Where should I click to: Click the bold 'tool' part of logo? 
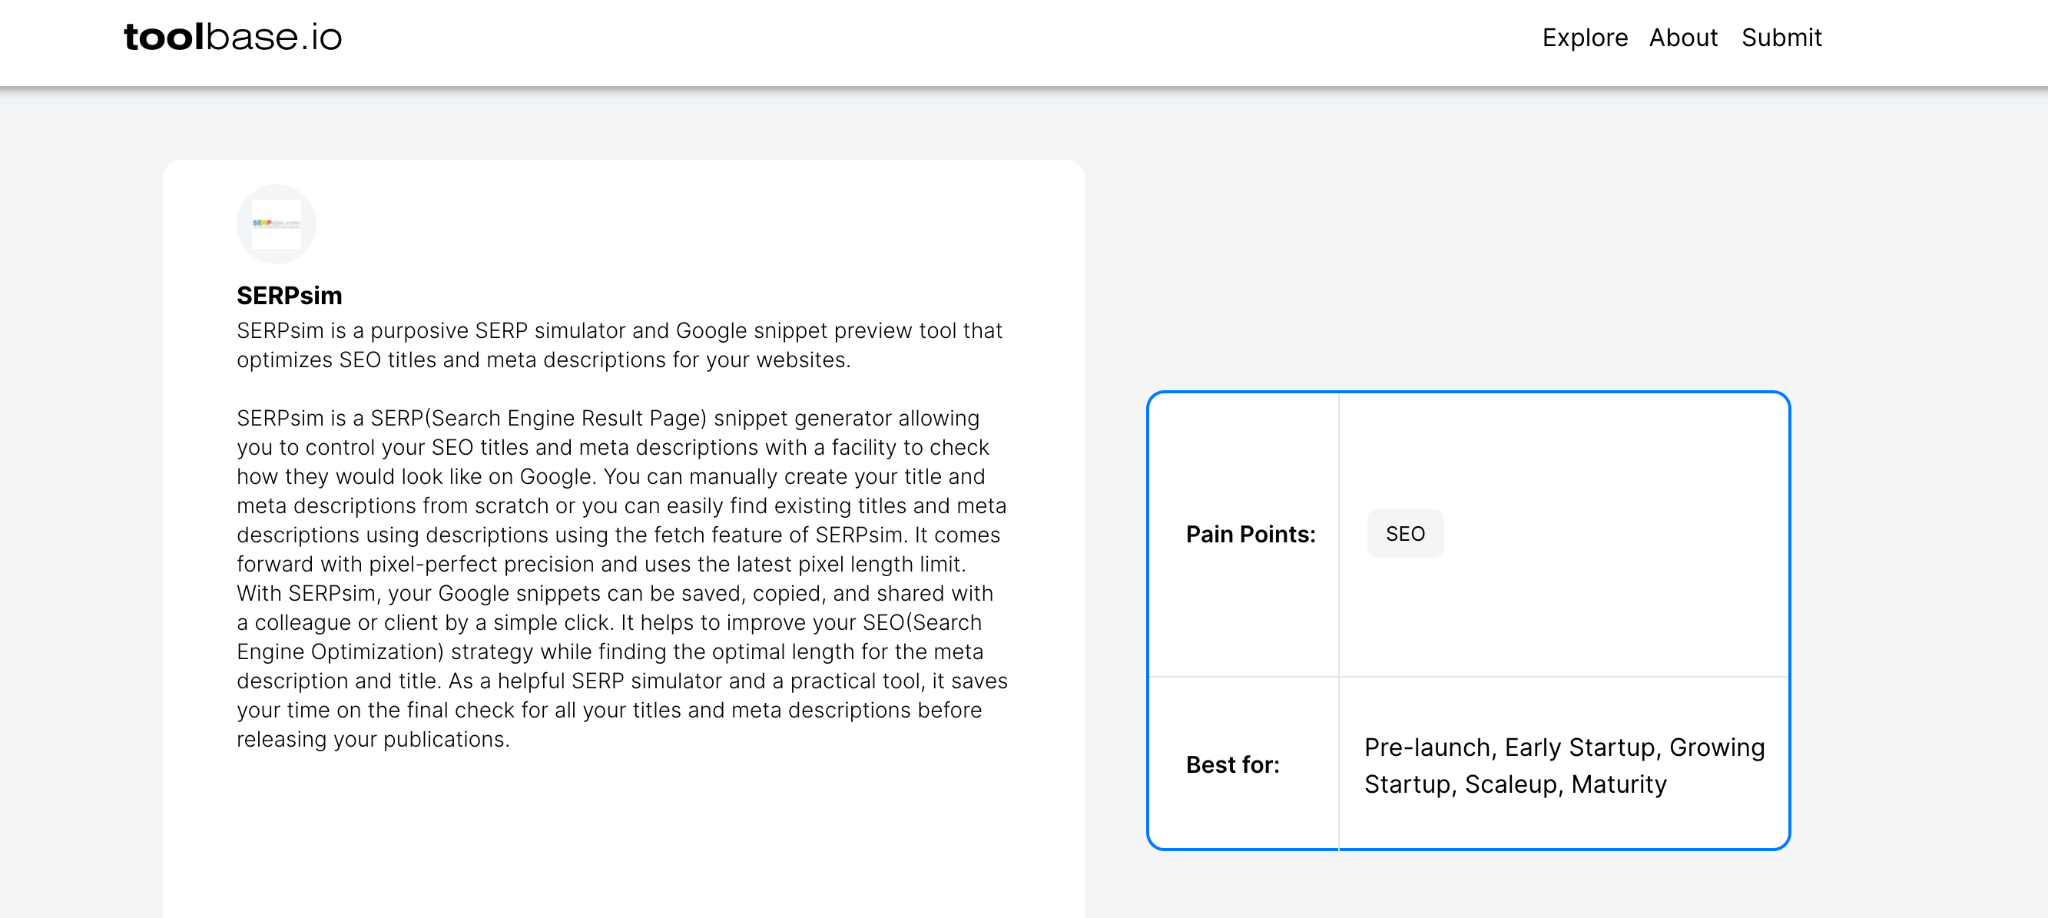164,37
